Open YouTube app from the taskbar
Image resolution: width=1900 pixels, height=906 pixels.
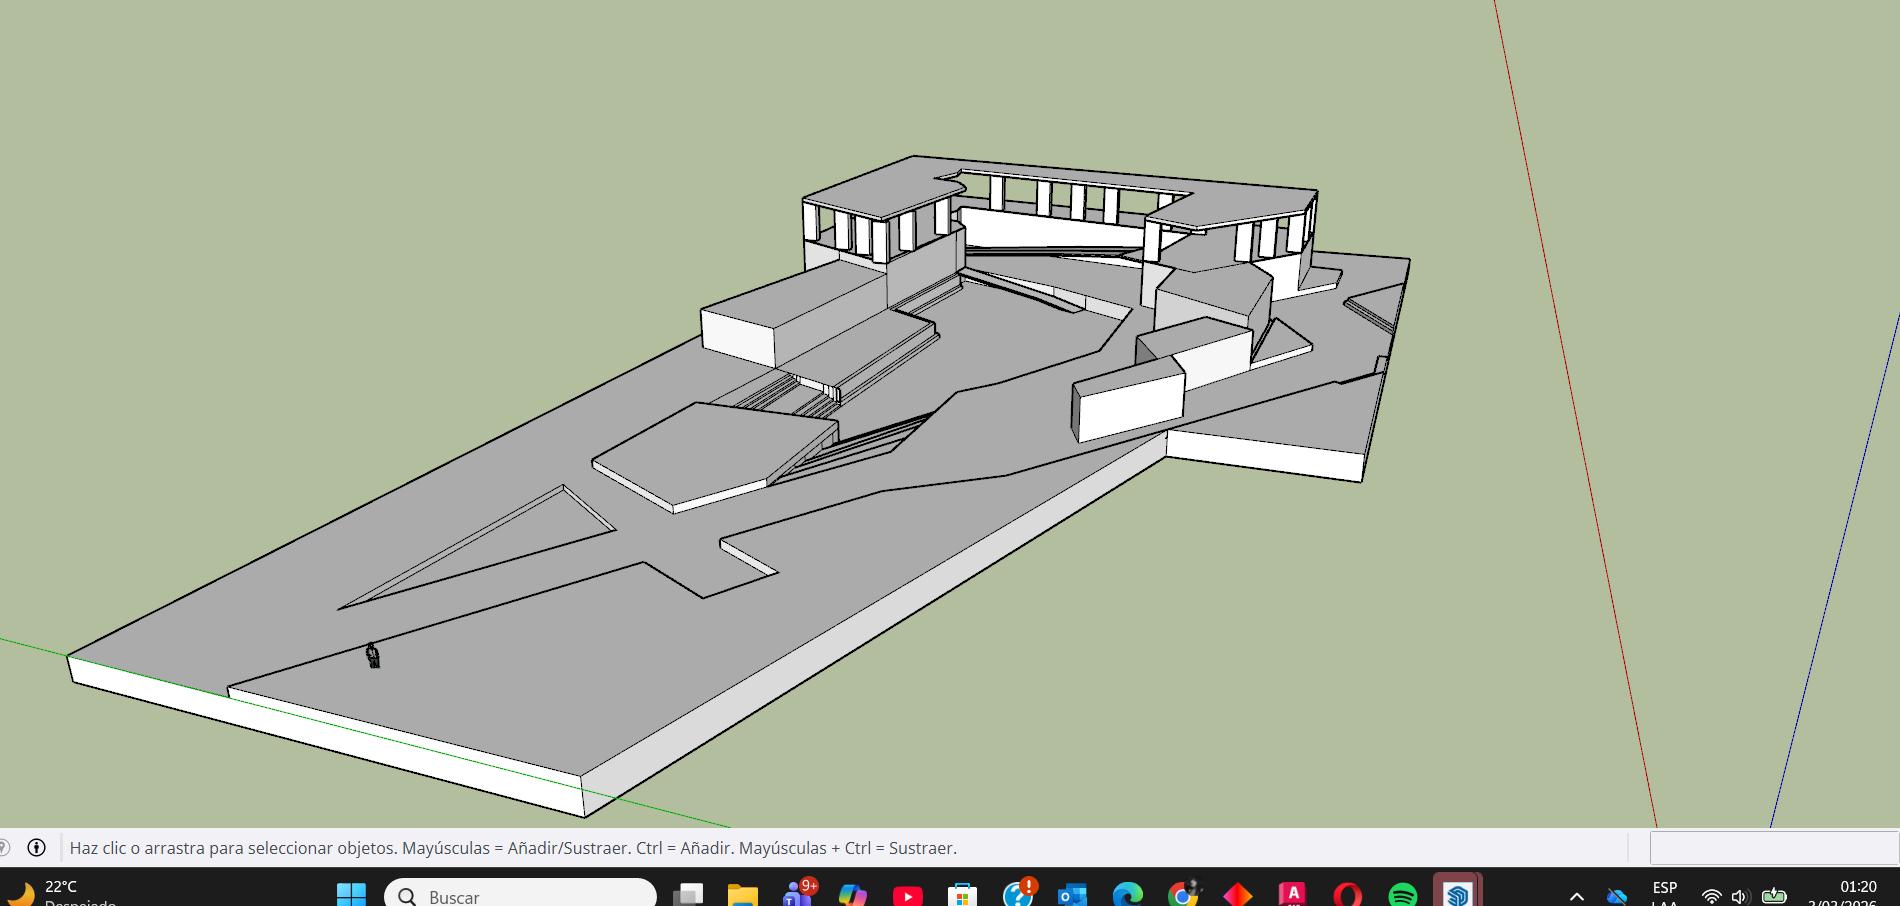907,894
